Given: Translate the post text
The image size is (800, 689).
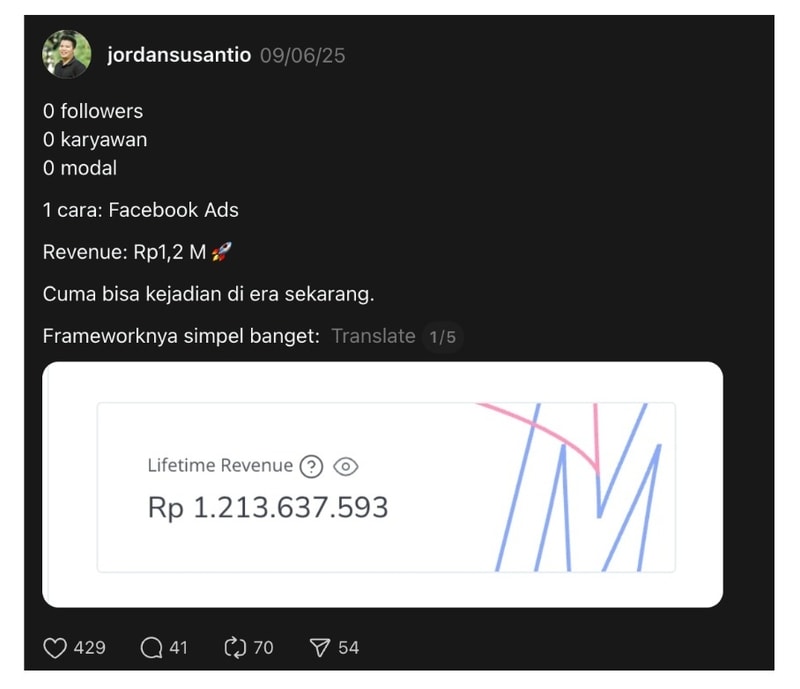Looking at the screenshot, I should [373, 336].
